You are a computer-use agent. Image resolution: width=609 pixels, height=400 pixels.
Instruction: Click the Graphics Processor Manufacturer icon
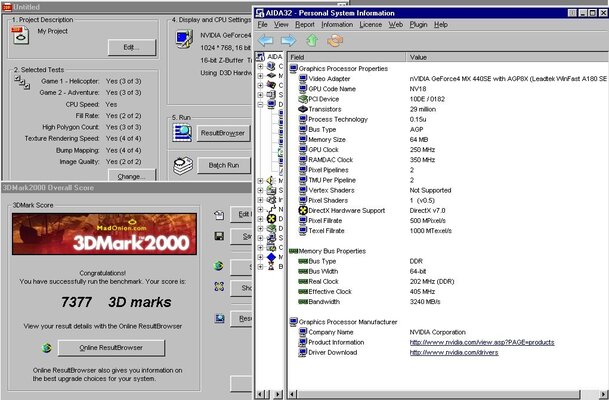click(293, 322)
